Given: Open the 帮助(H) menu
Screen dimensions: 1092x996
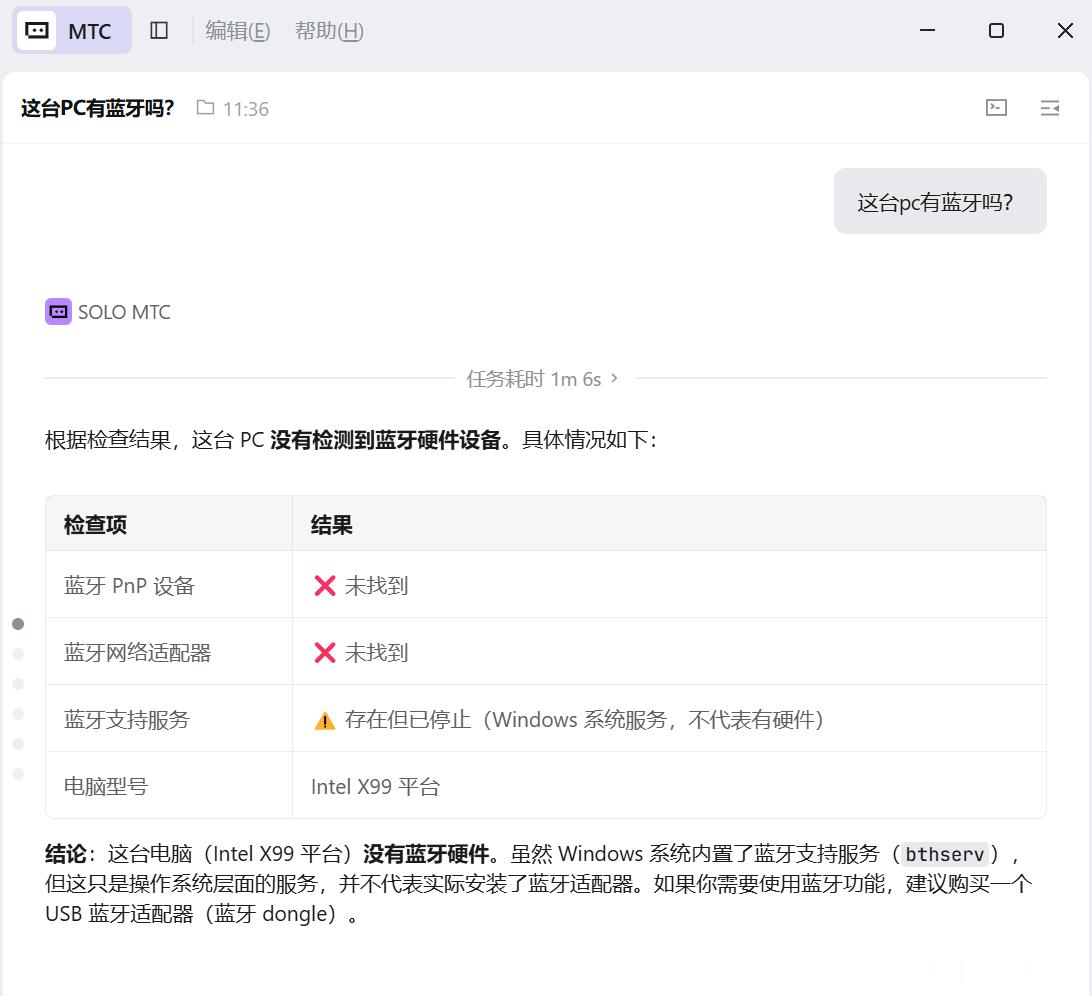Looking at the screenshot, I should click(x=329, y=31).
